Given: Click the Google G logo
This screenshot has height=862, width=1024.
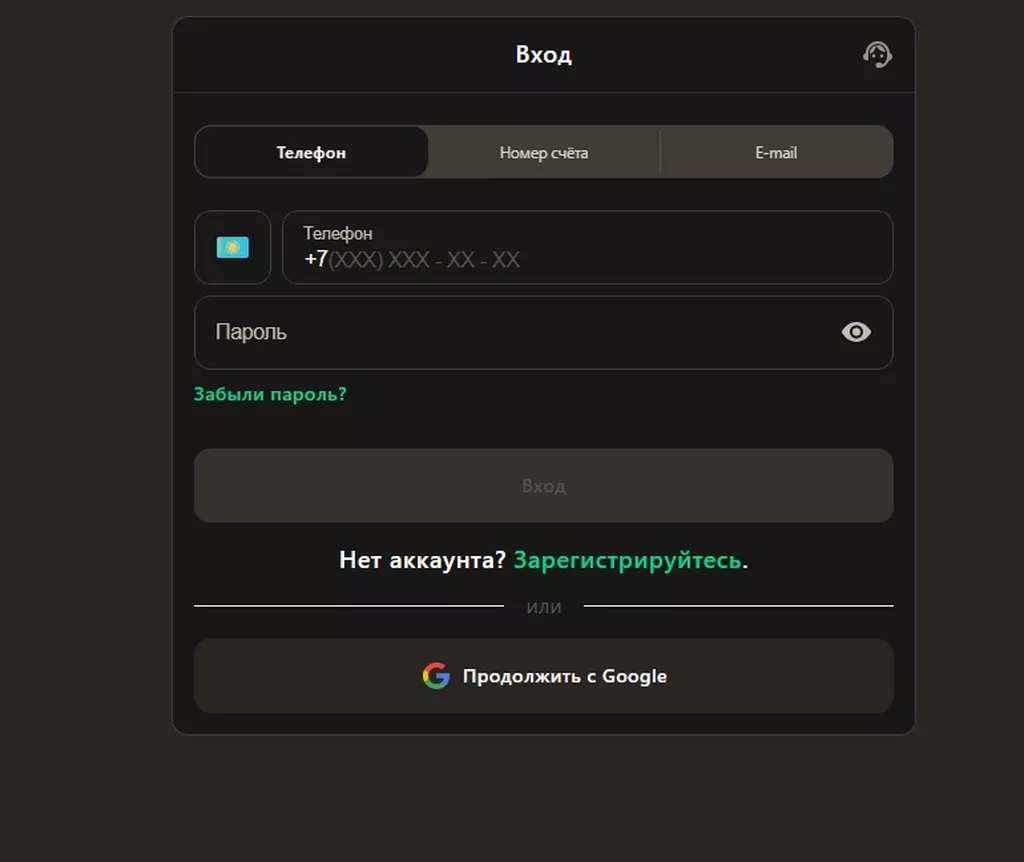Looking at the screenshot, I should 436,676.
